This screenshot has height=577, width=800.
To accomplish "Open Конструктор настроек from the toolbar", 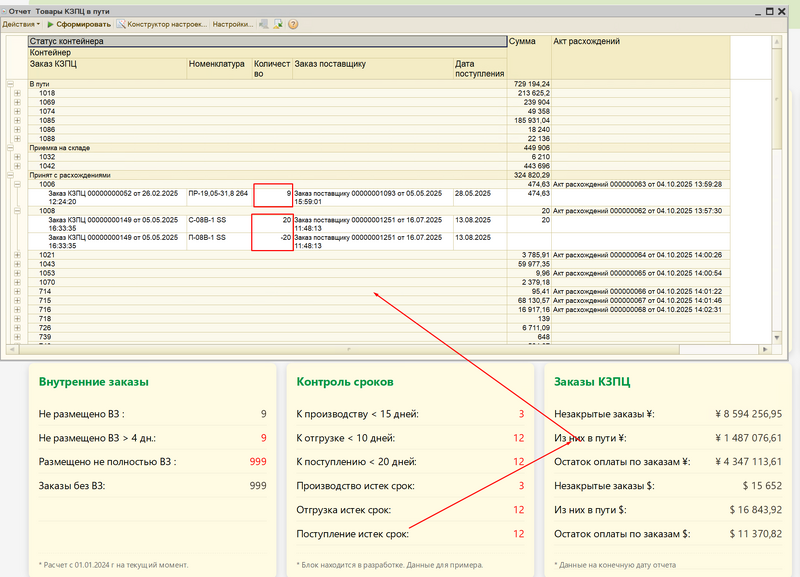I will tap(162, 24).
